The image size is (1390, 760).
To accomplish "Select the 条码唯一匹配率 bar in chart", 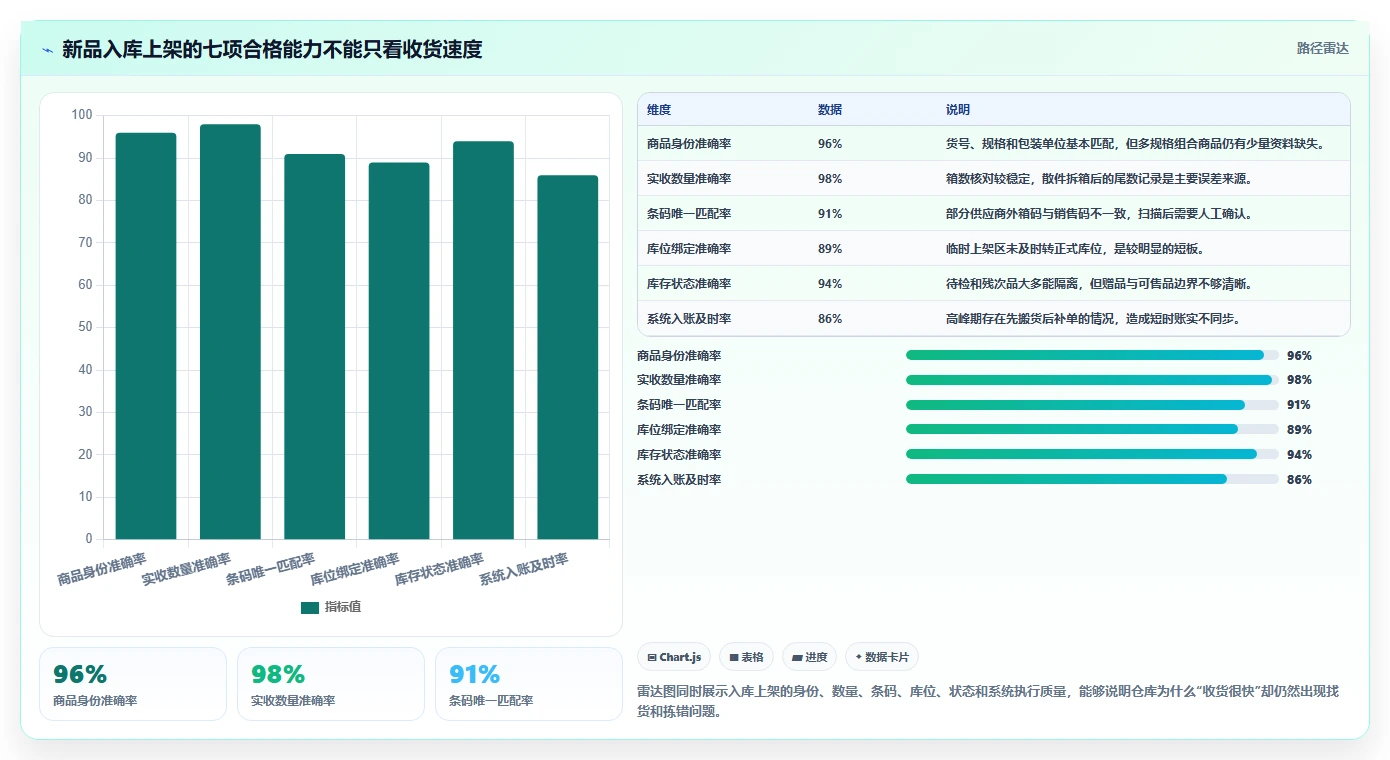I will click(314, 347).
